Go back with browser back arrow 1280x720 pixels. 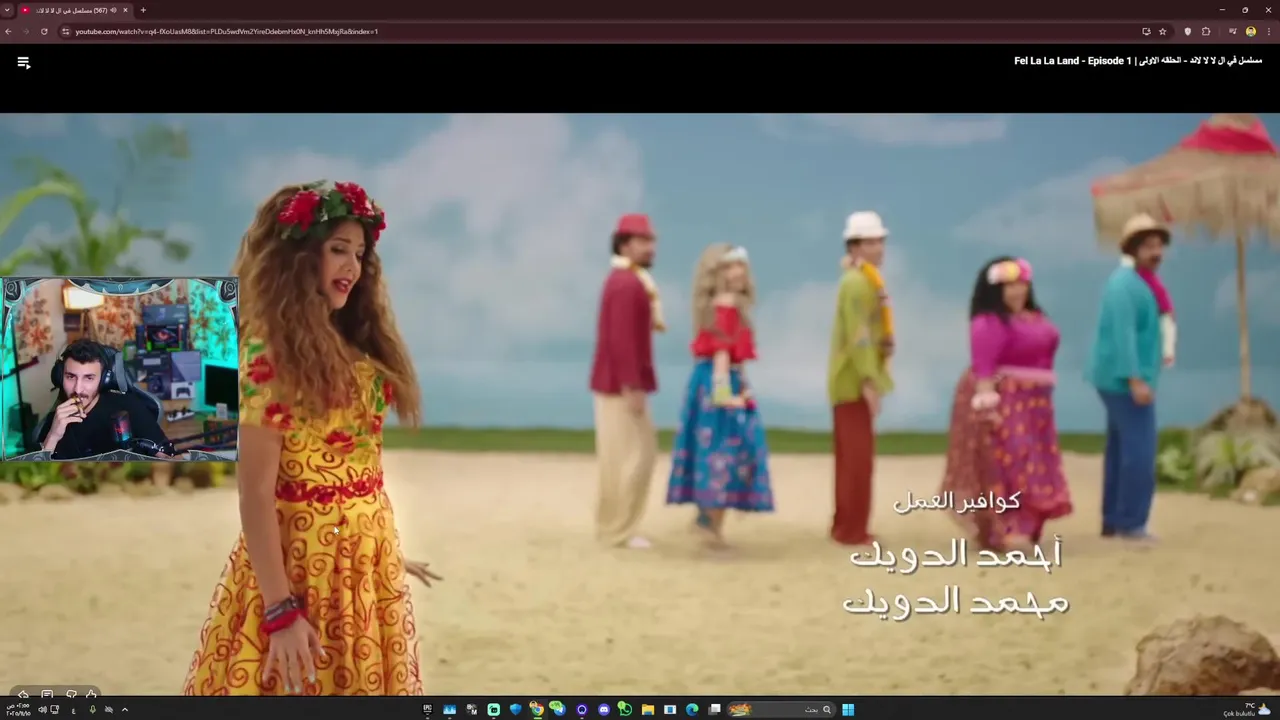point(8,31)
